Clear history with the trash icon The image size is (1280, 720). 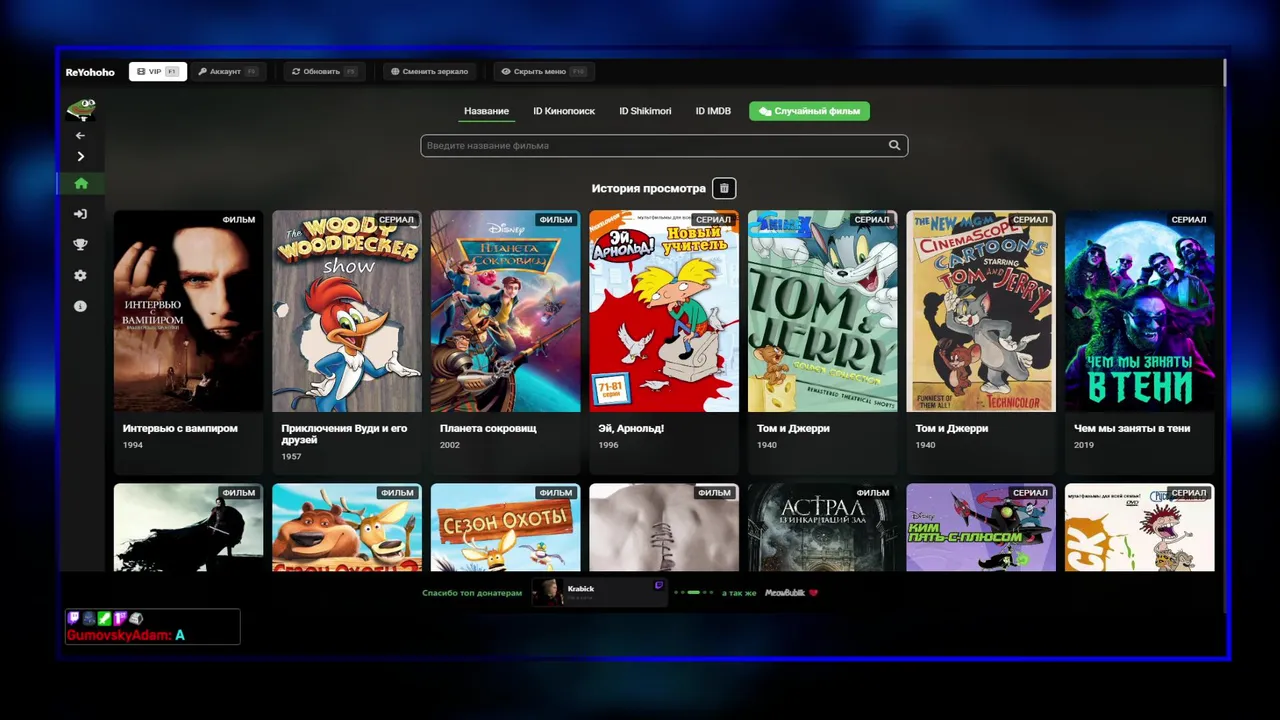724,188
